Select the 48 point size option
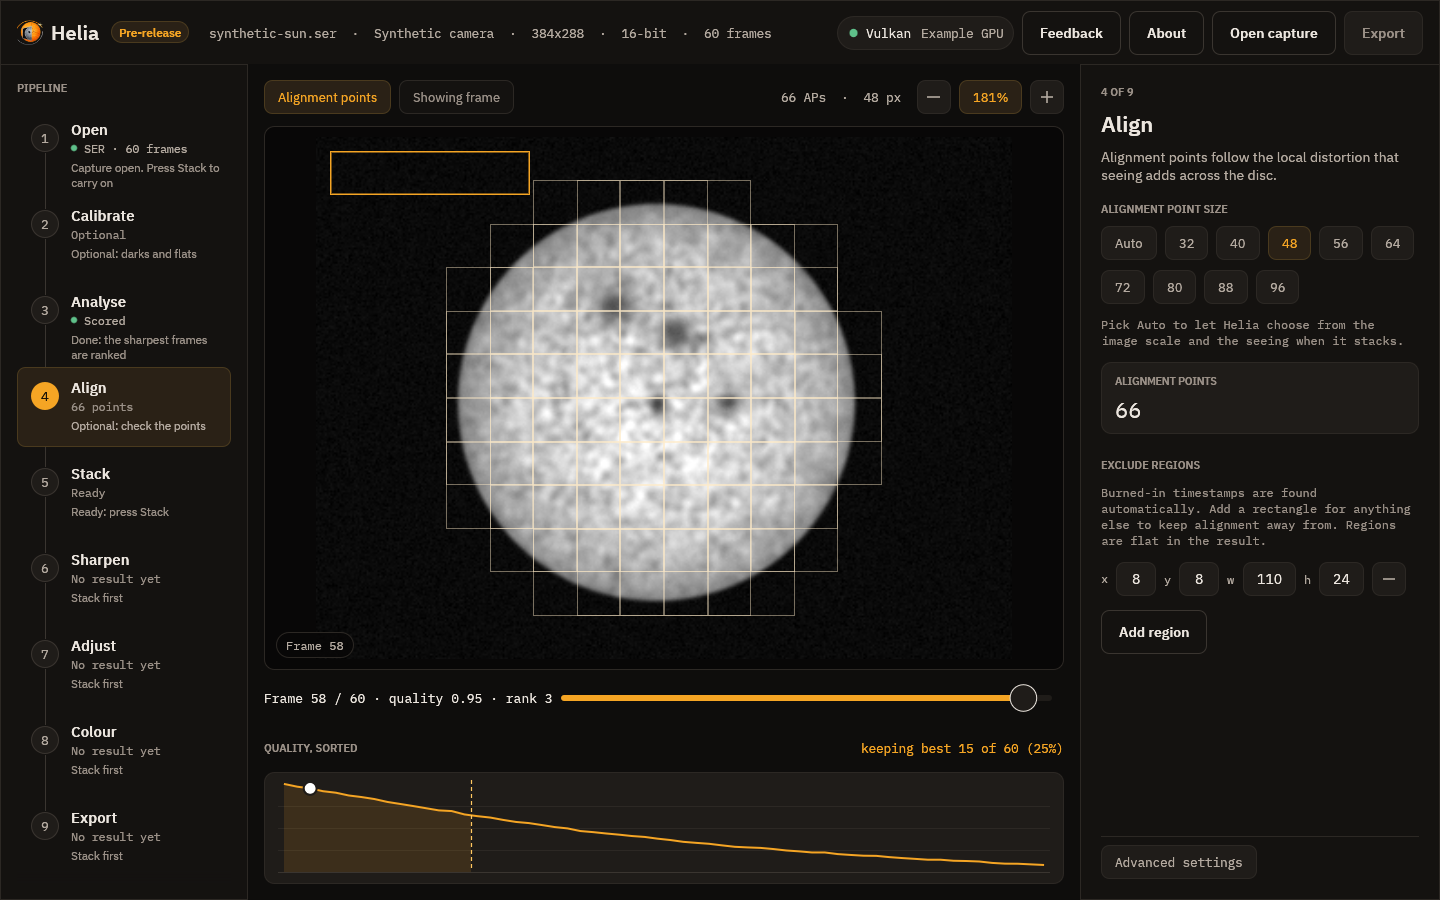Viewport: 1440px width, 900px height. coord(1289,243)
